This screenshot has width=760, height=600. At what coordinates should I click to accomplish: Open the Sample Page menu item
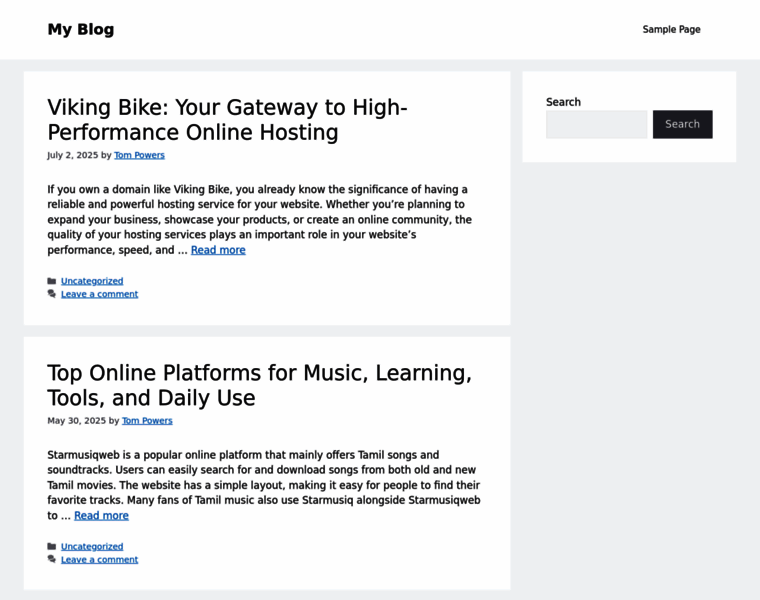pos(671,30)
